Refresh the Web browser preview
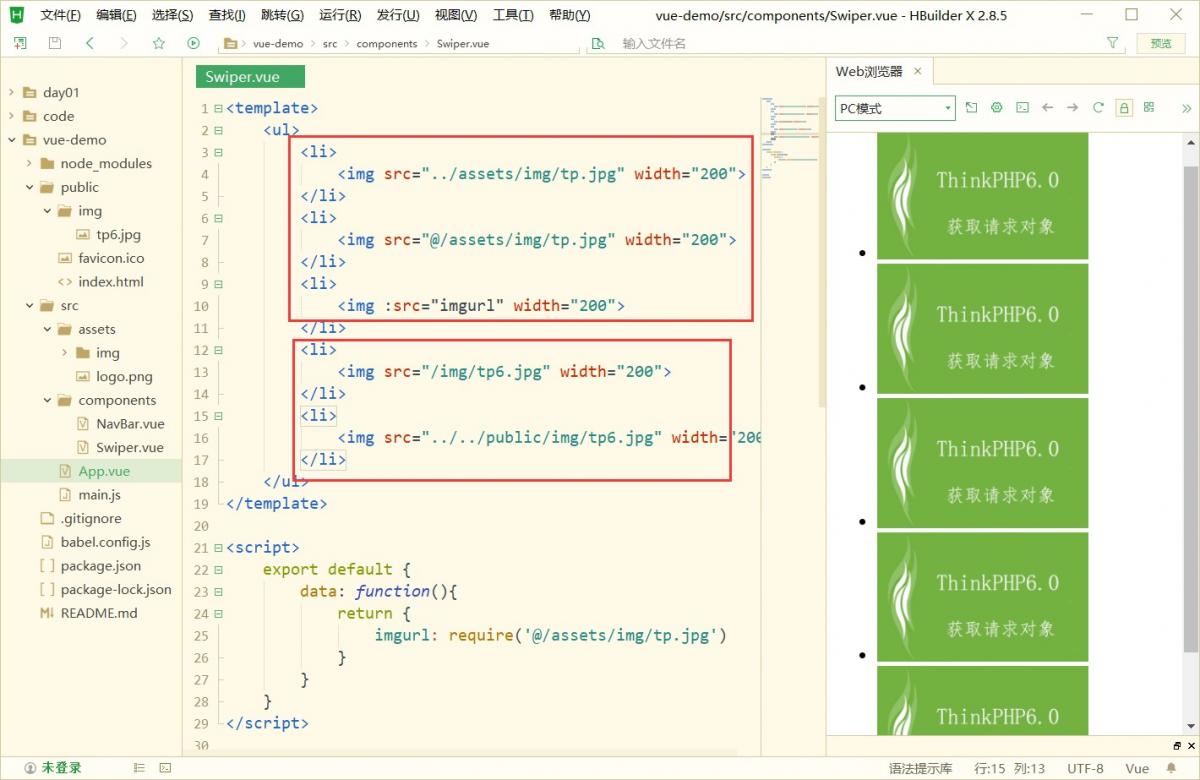 [x=1098, y=107]
